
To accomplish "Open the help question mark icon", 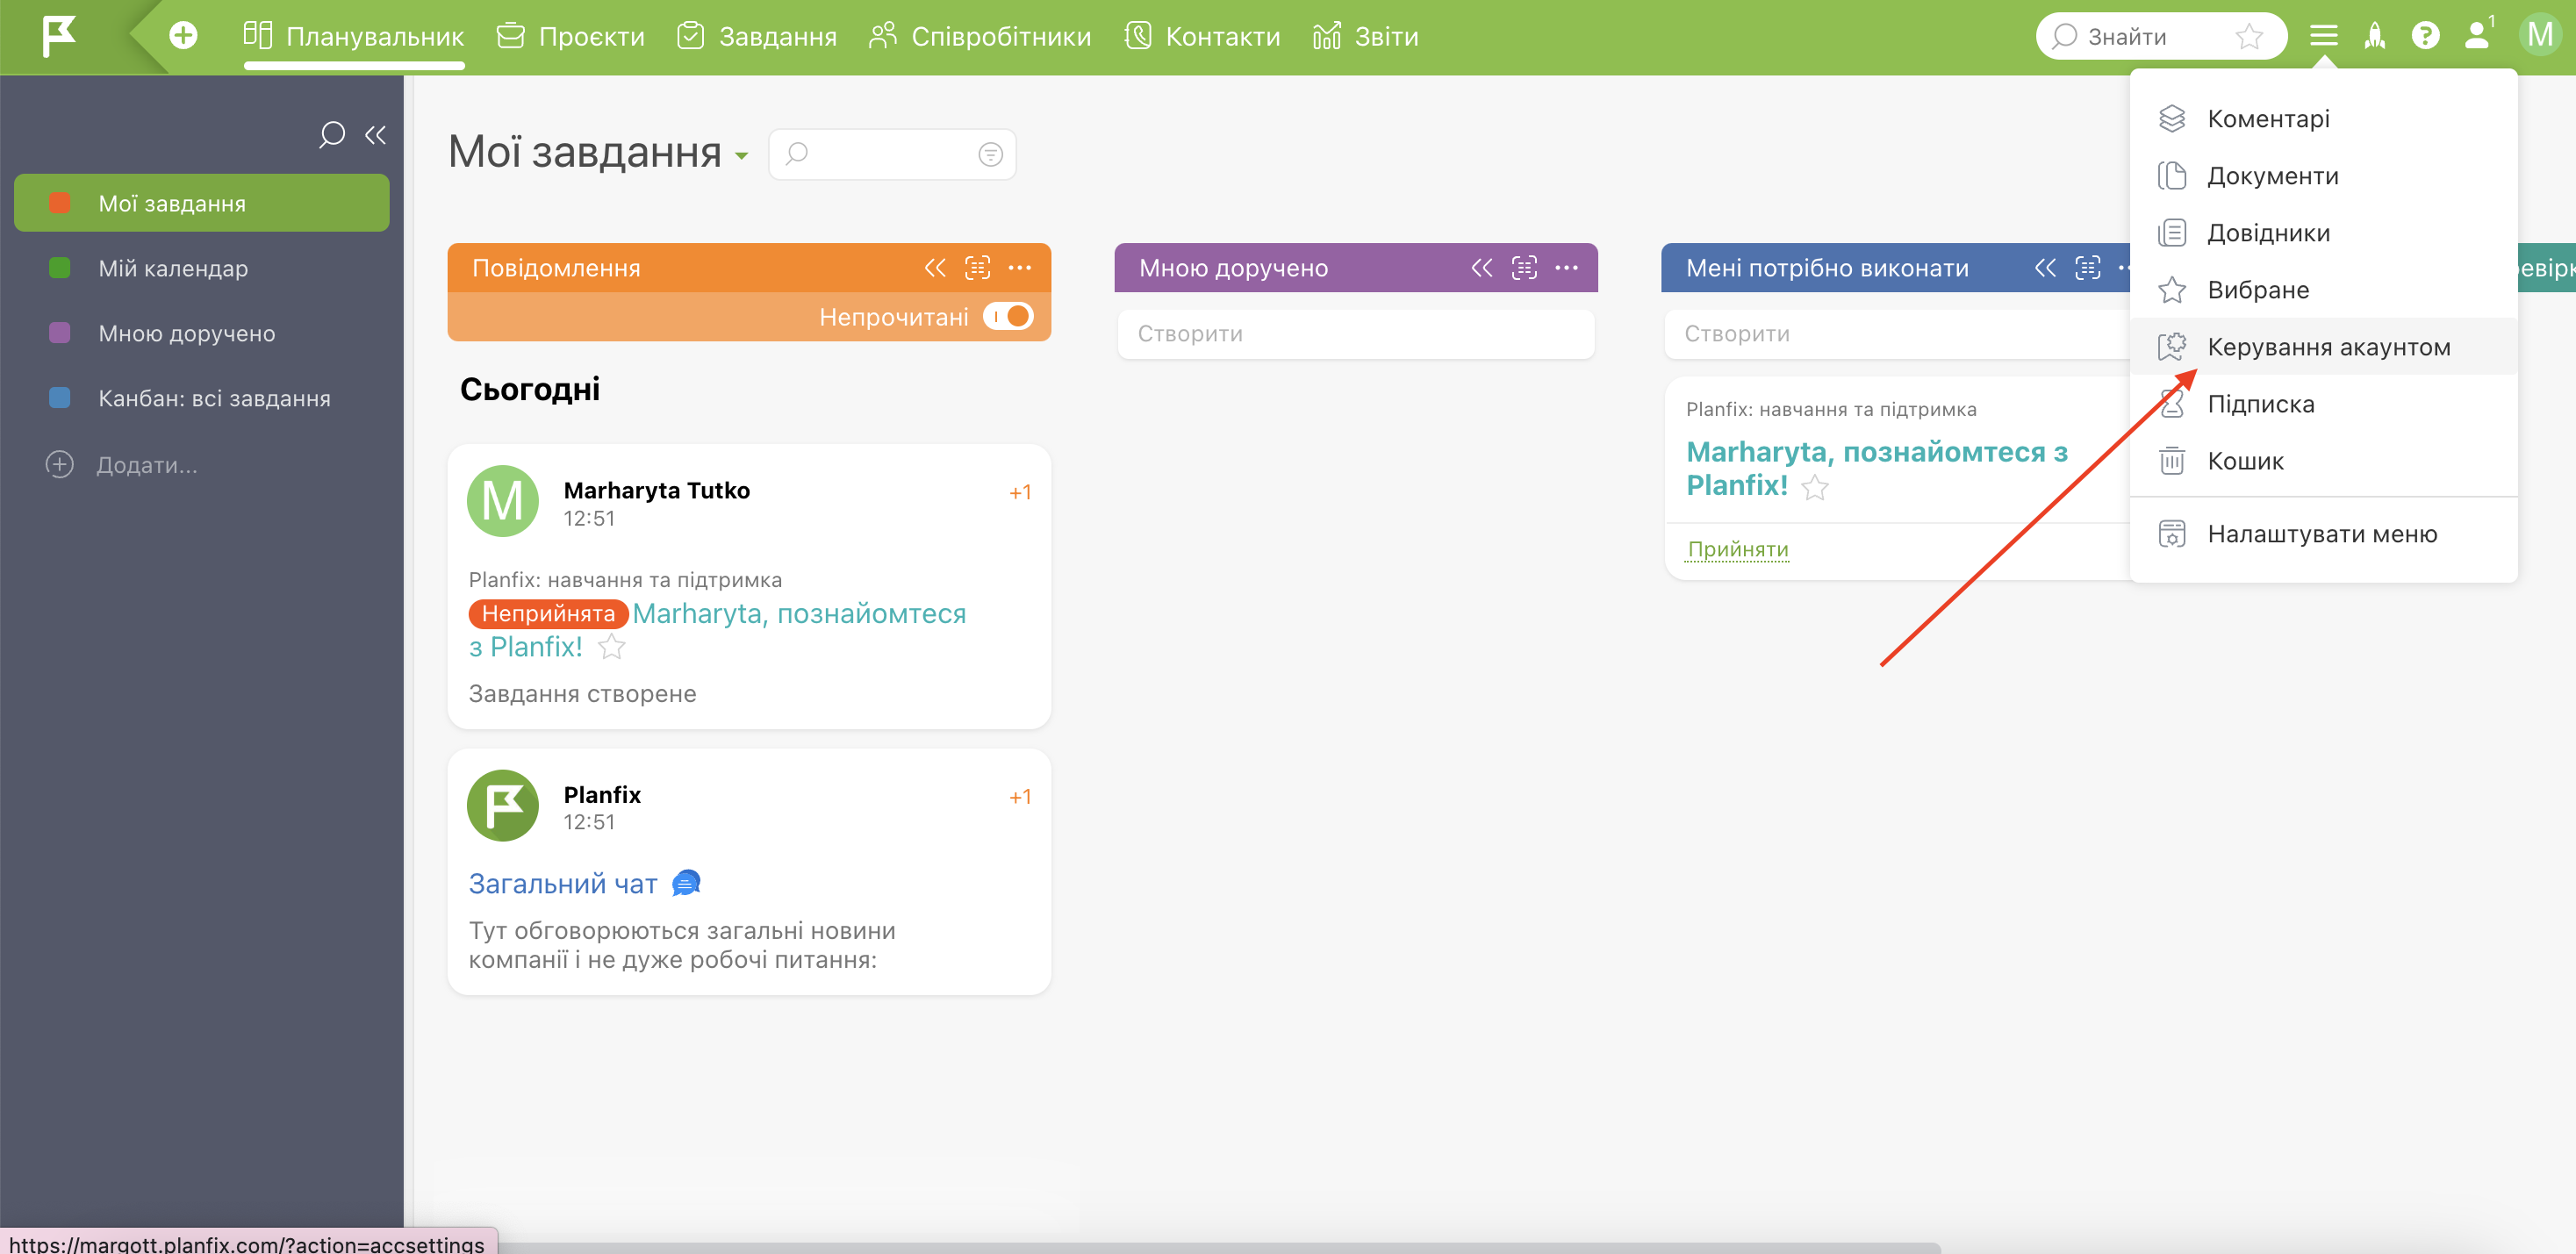I will (2425, 36).
